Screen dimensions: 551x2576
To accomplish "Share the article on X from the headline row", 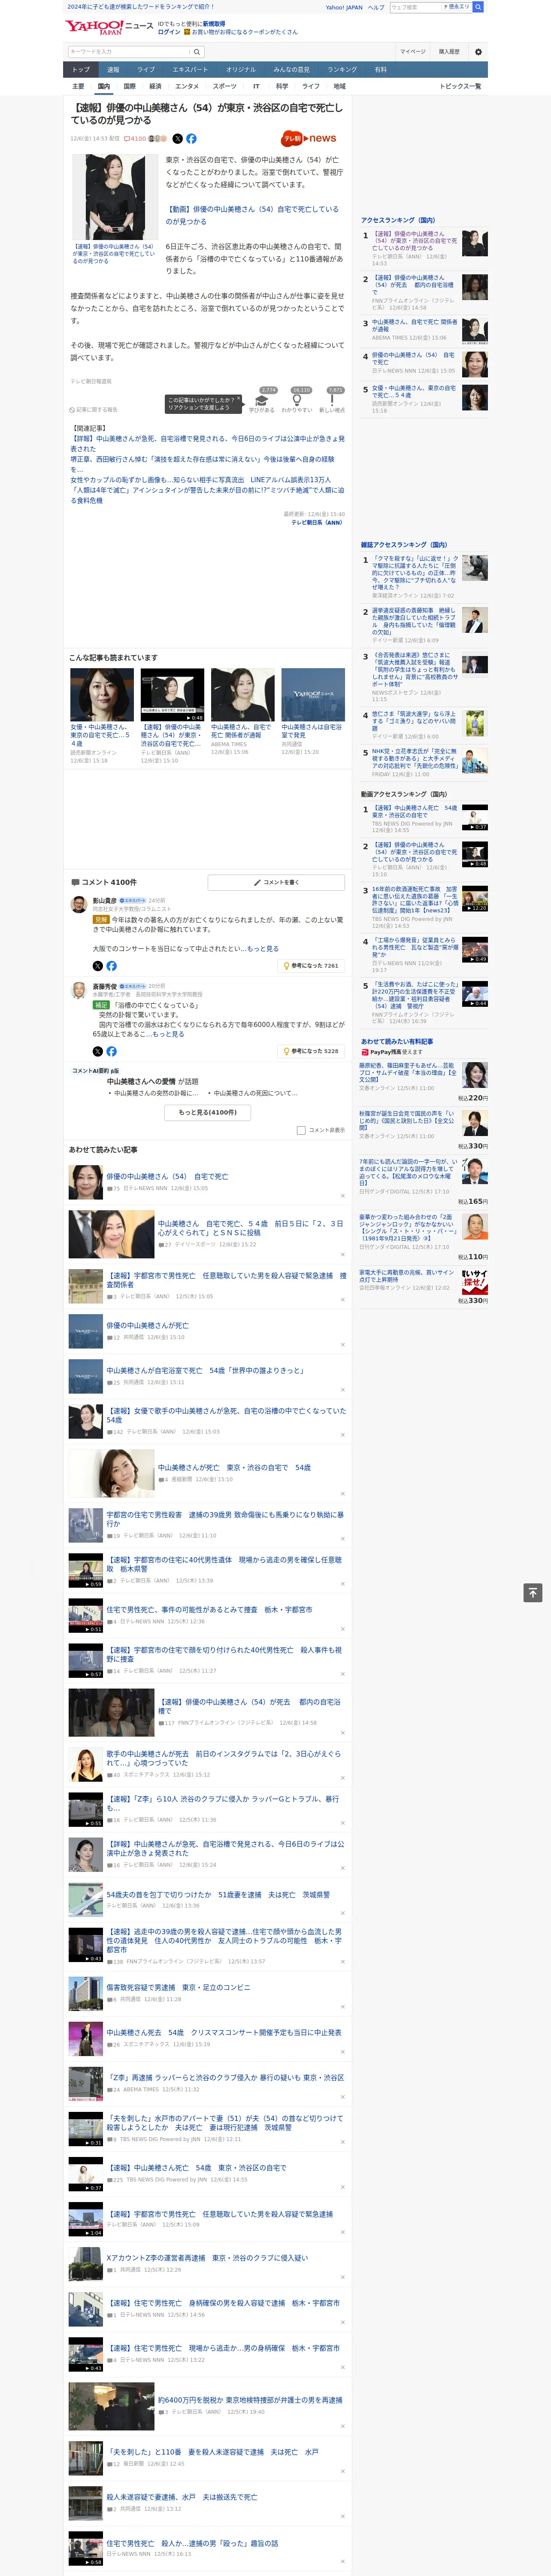I will [x=178, y=139].
